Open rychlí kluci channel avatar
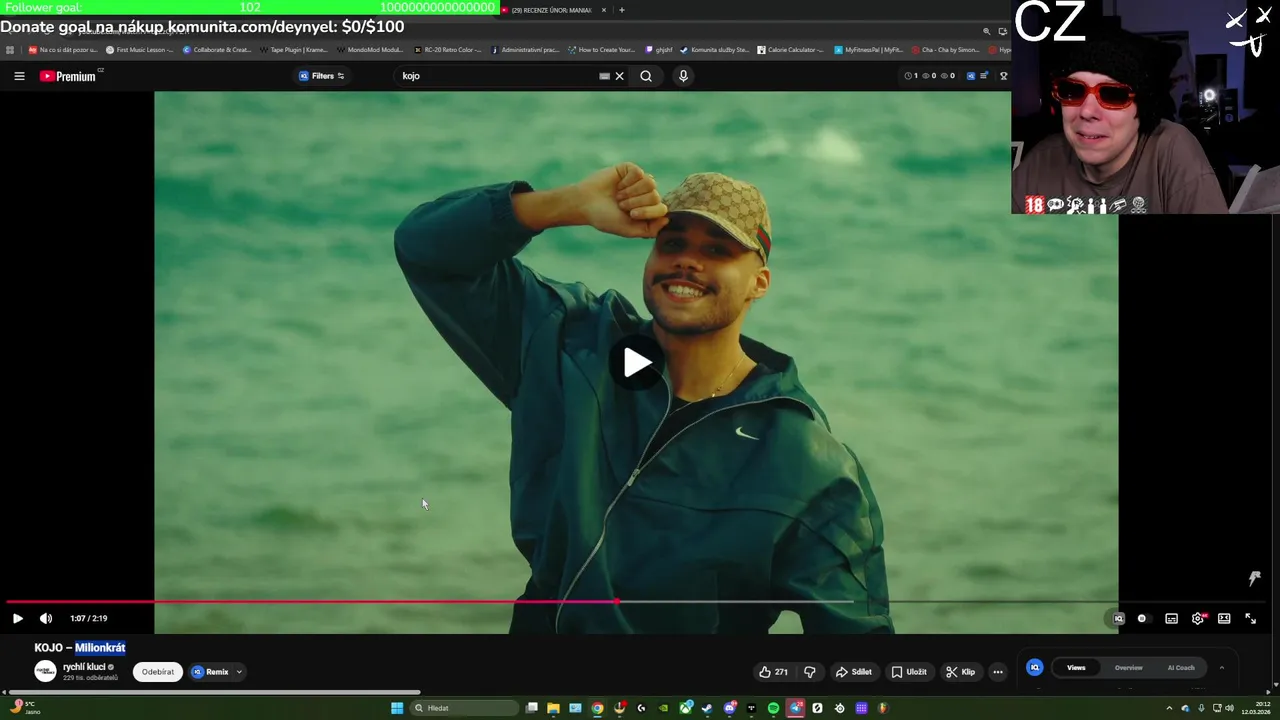The width and height of the screenshot is (1280, 720). tap(45, 671)
